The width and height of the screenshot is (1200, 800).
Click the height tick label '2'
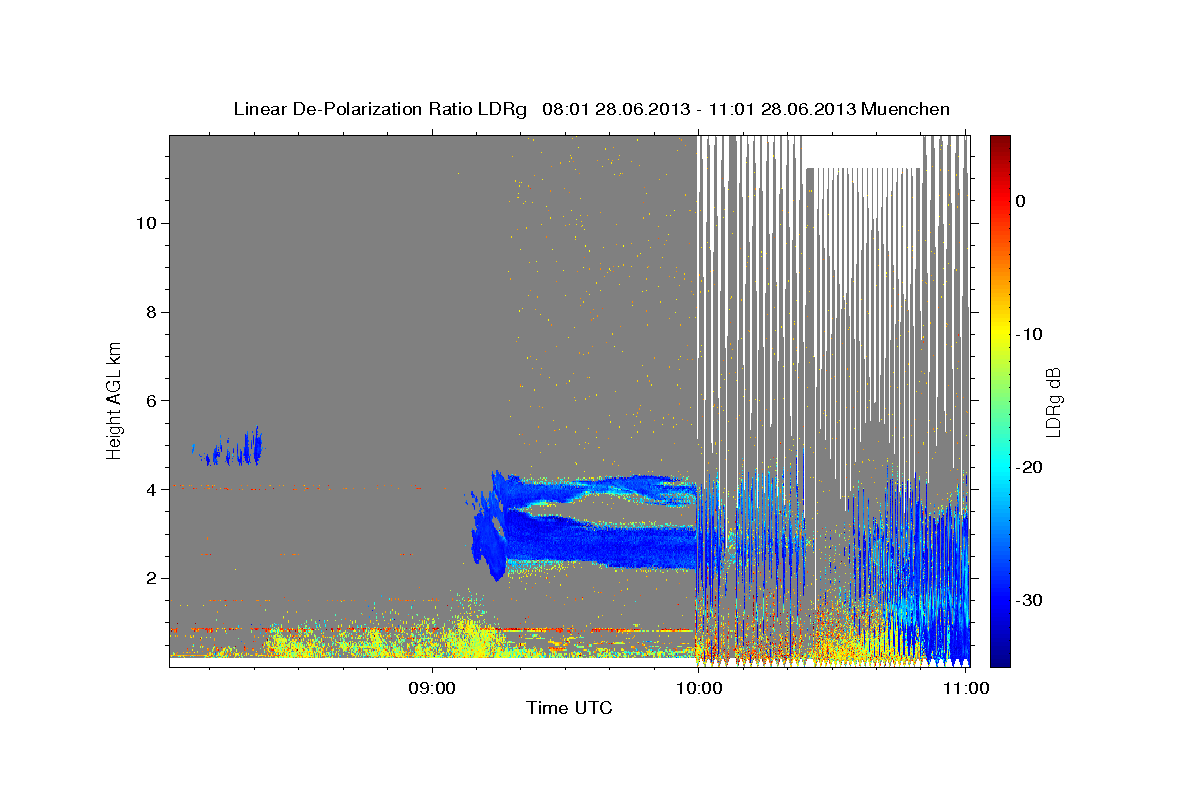coord(149,578)
